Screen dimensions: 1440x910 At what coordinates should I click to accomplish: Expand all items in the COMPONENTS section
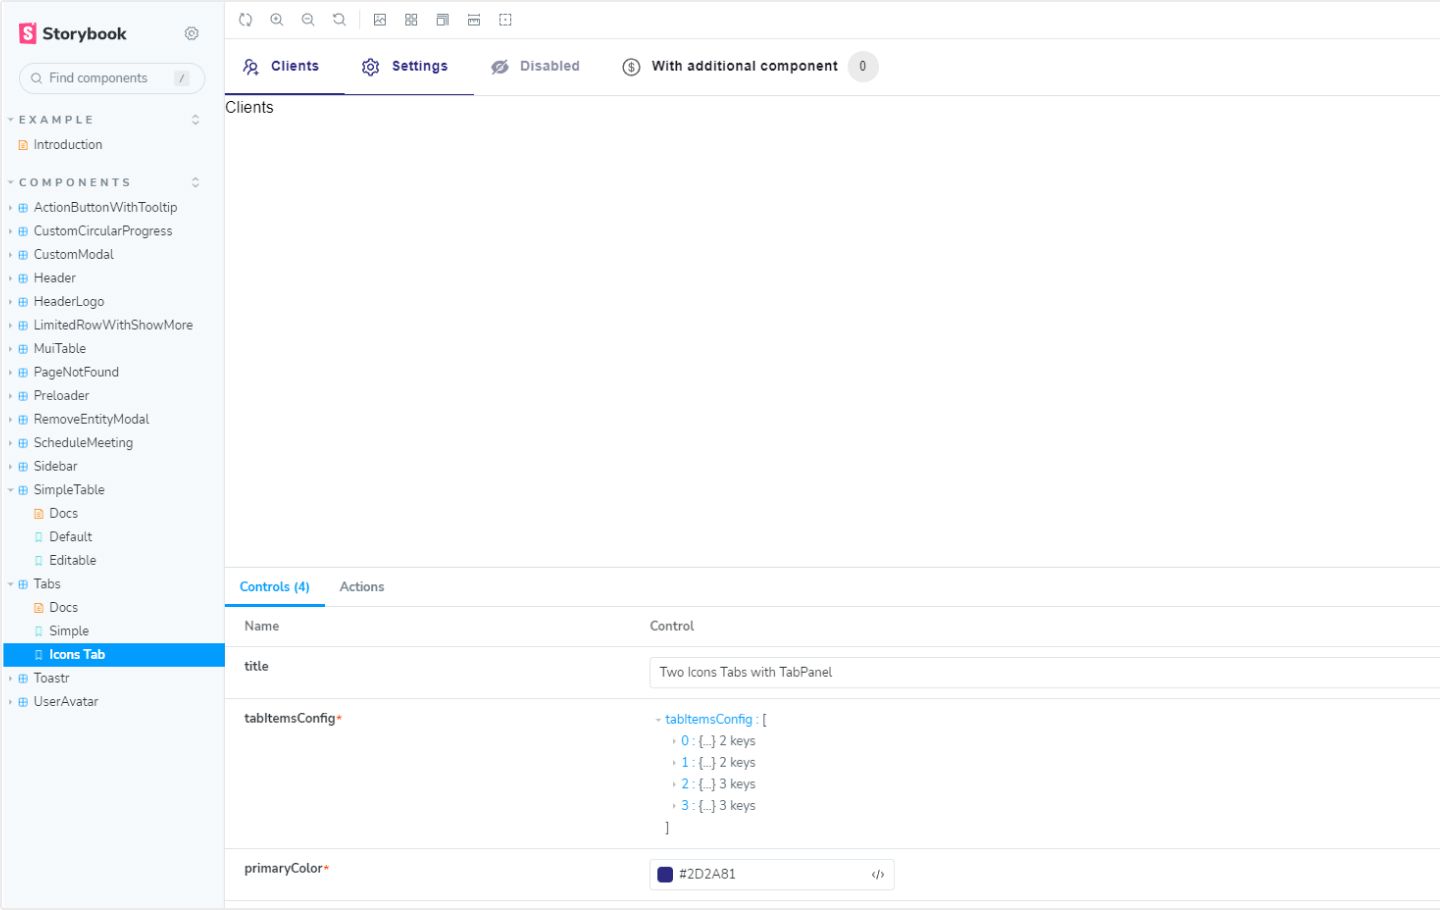pyautogui.click(x=195, y=183)
